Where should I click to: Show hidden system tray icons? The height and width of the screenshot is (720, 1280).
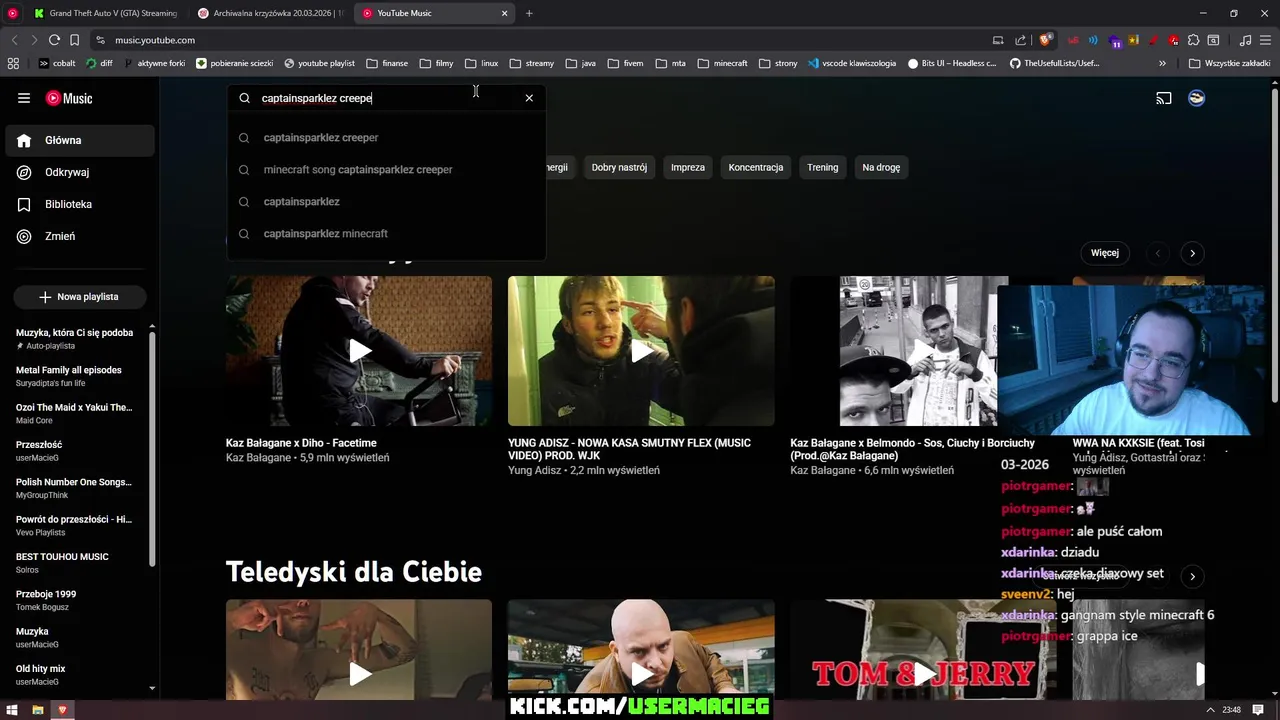point(1211,710)
